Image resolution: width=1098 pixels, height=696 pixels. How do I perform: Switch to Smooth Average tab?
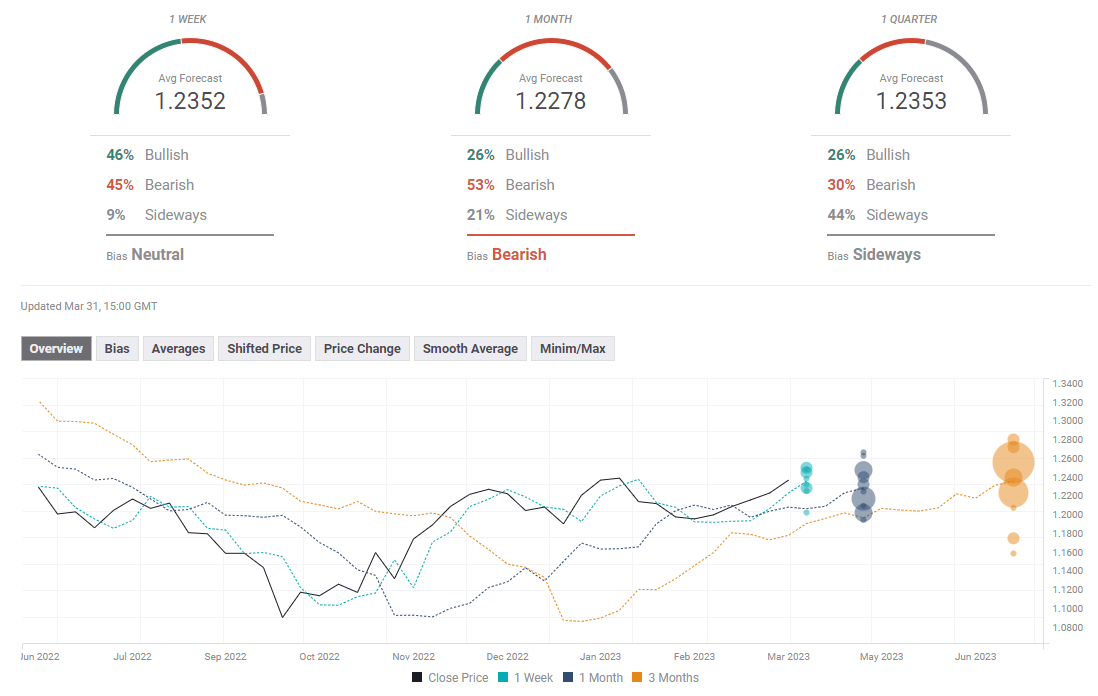click(x=470, y=348)
